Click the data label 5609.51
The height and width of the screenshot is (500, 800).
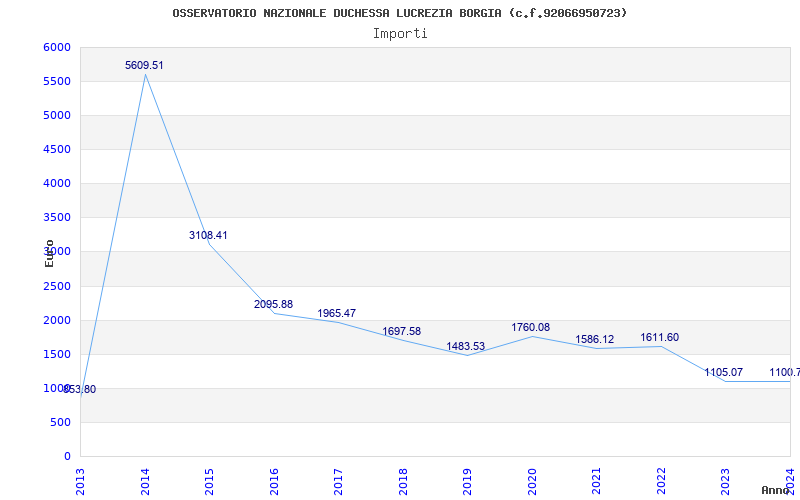(144, 65)
